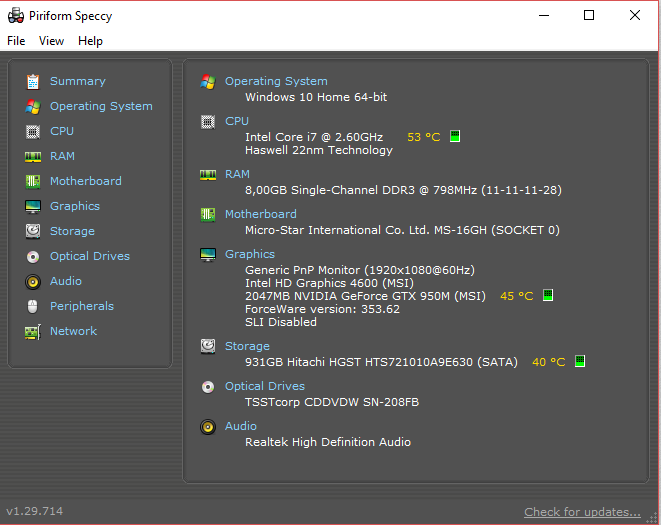Open the View menu
Viewport: 661px width, 525px height.
tap(51, 41)
